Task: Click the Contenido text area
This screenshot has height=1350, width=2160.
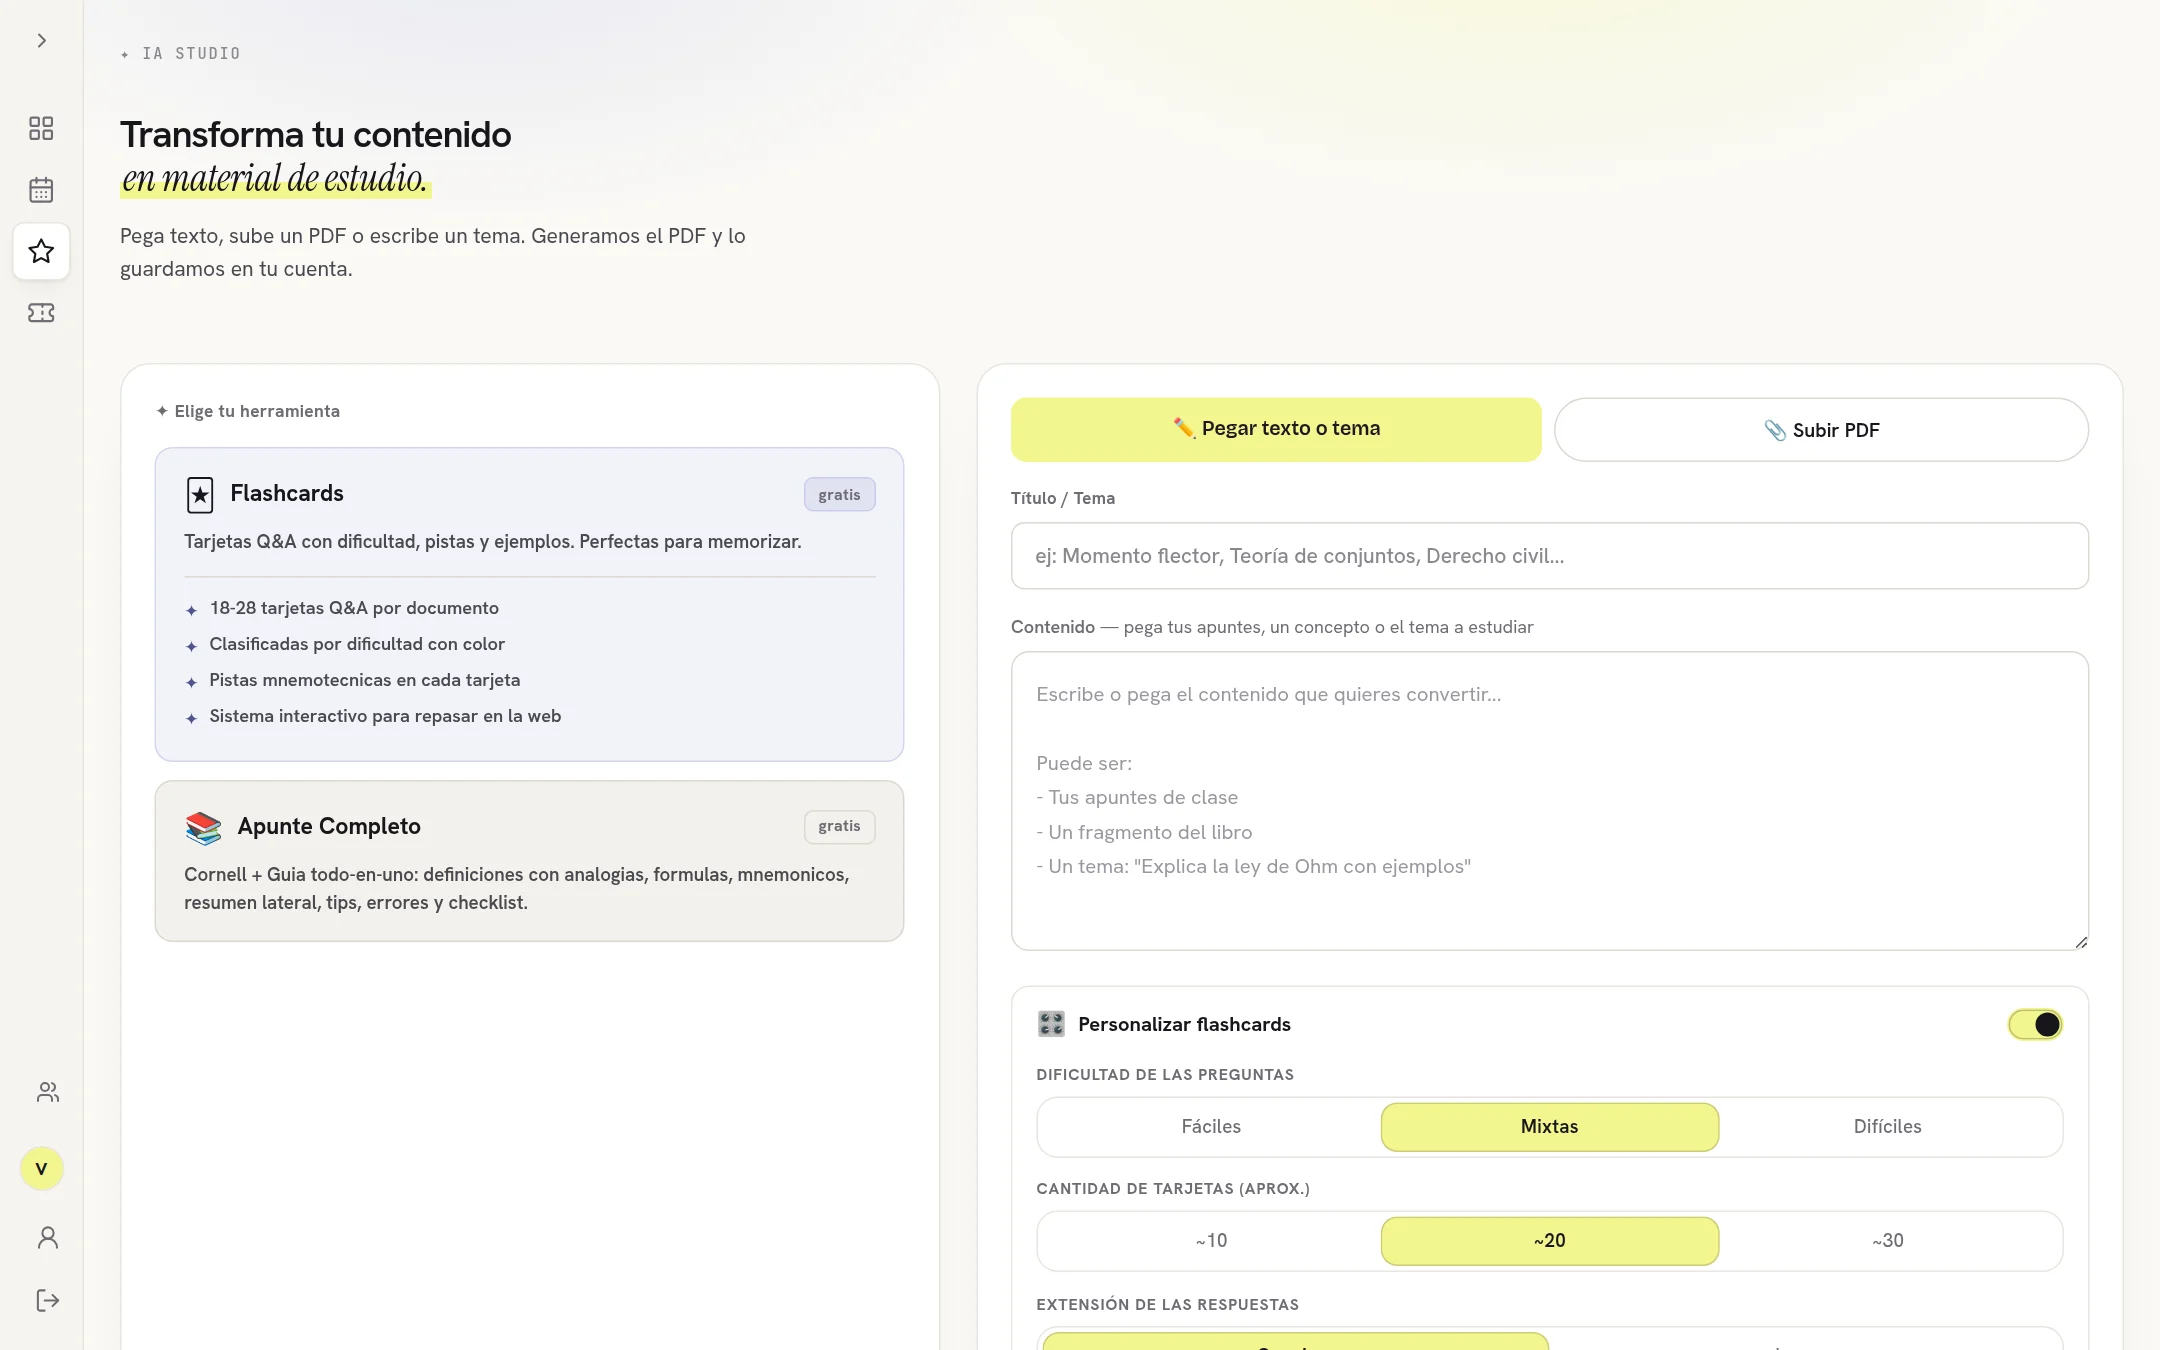Action: click(x=1549, y=801)
